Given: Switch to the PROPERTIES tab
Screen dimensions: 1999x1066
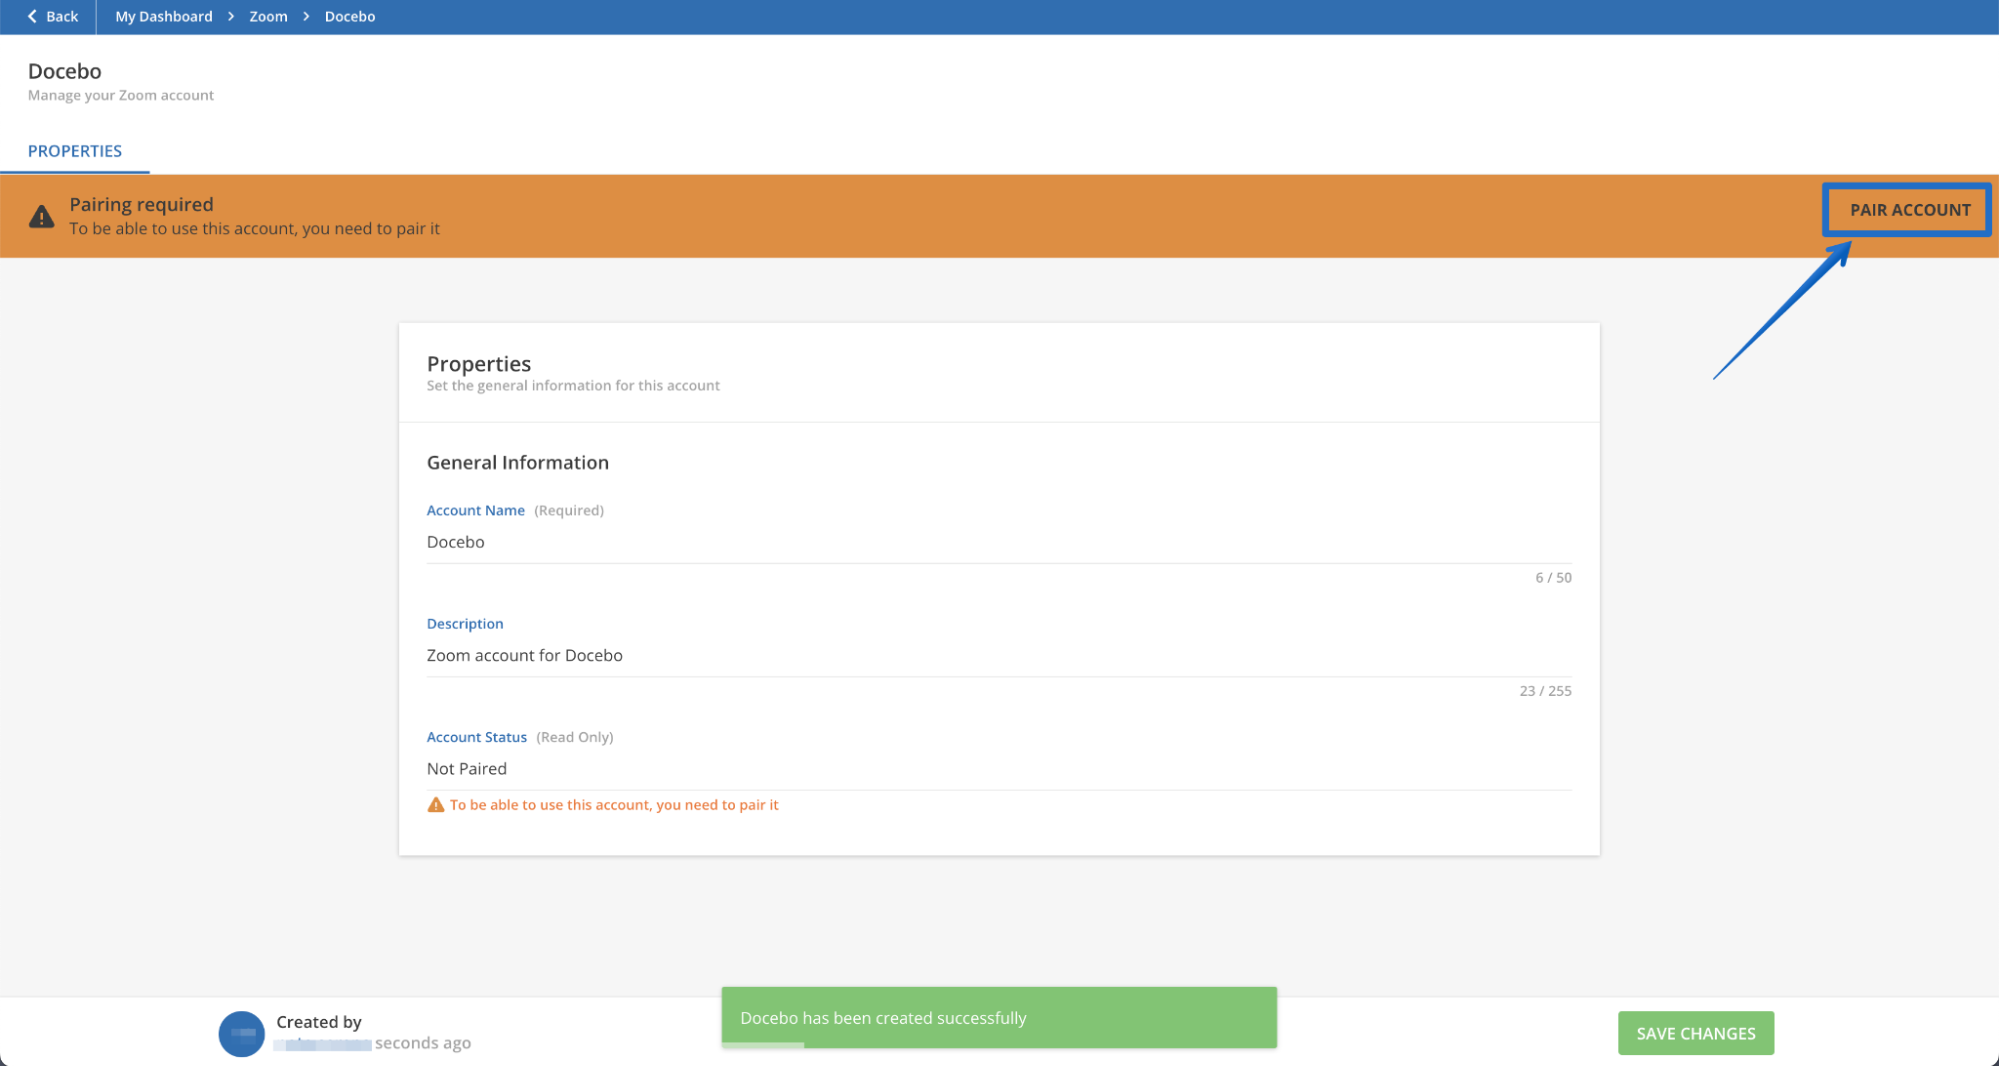Looking at the screenshot, I should pyautogui.click(x=75, y=151).
